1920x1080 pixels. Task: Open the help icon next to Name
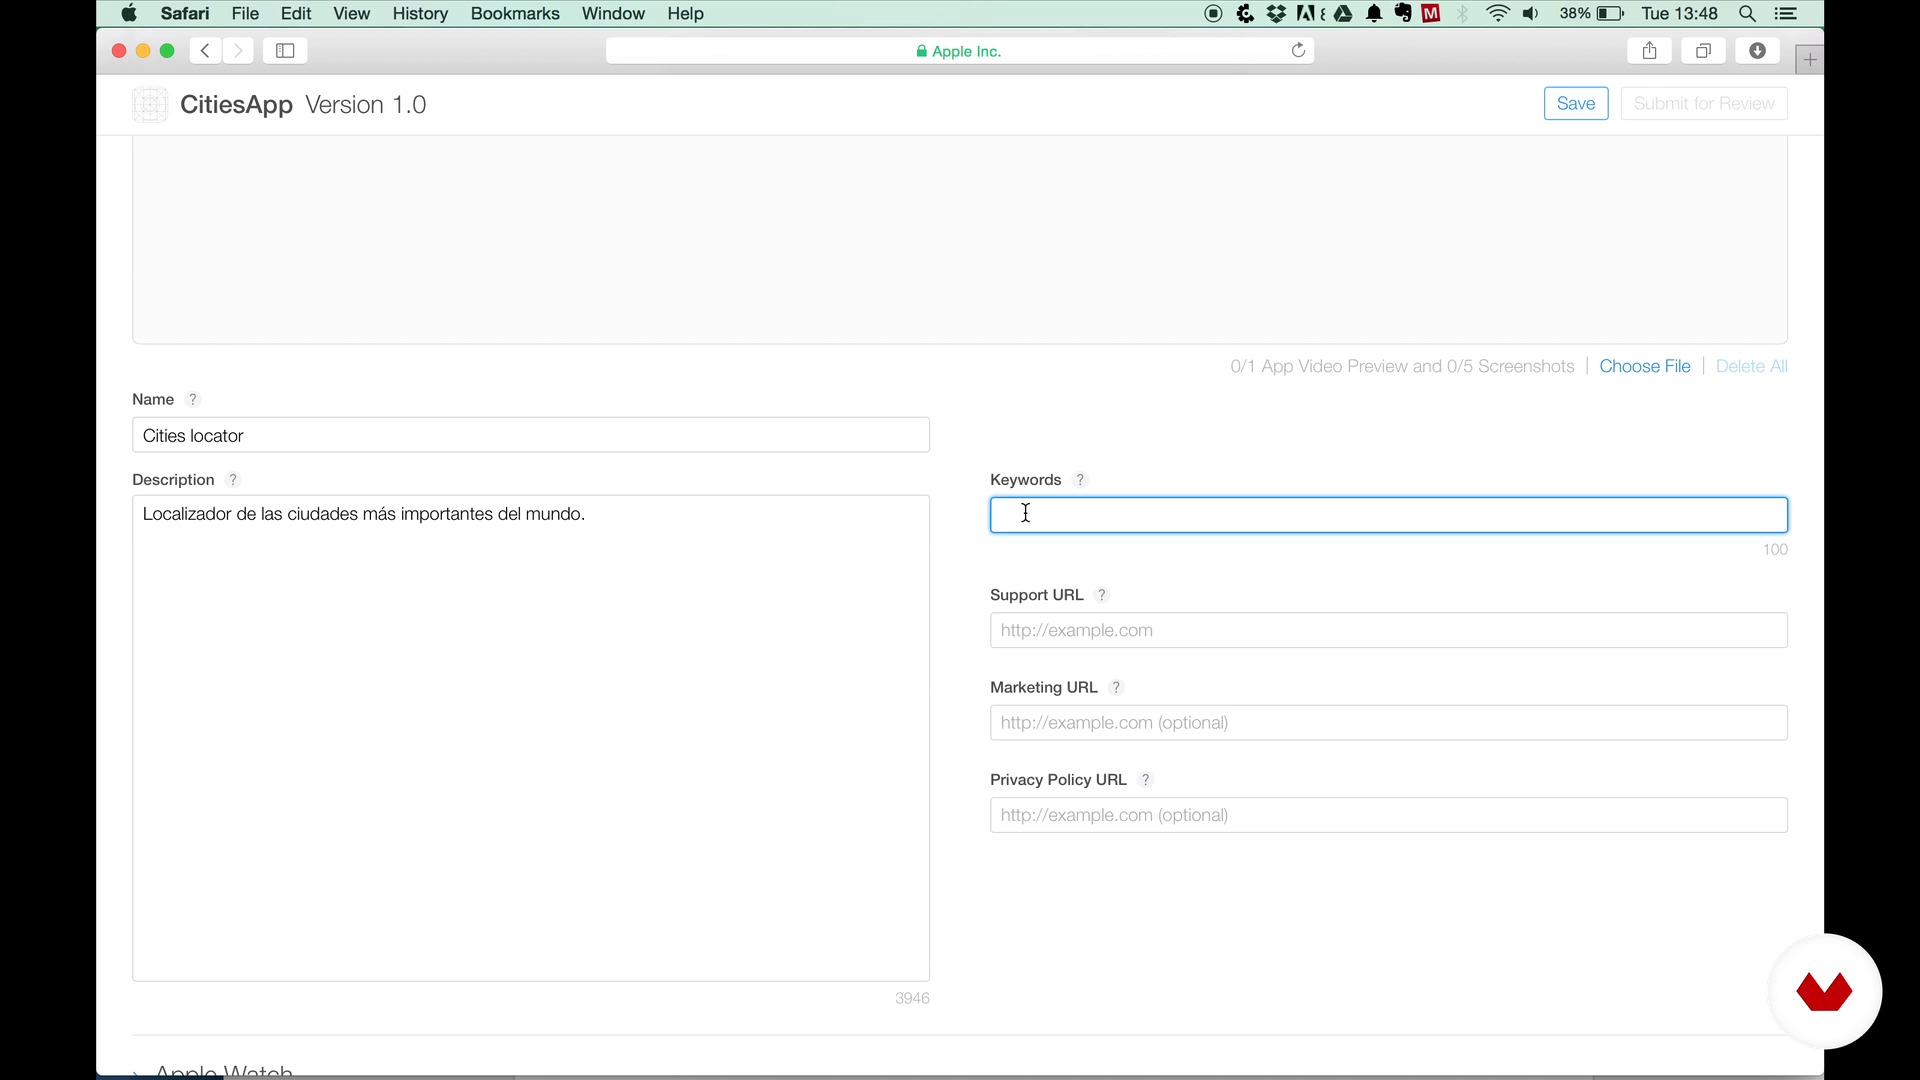click(193, 400)
